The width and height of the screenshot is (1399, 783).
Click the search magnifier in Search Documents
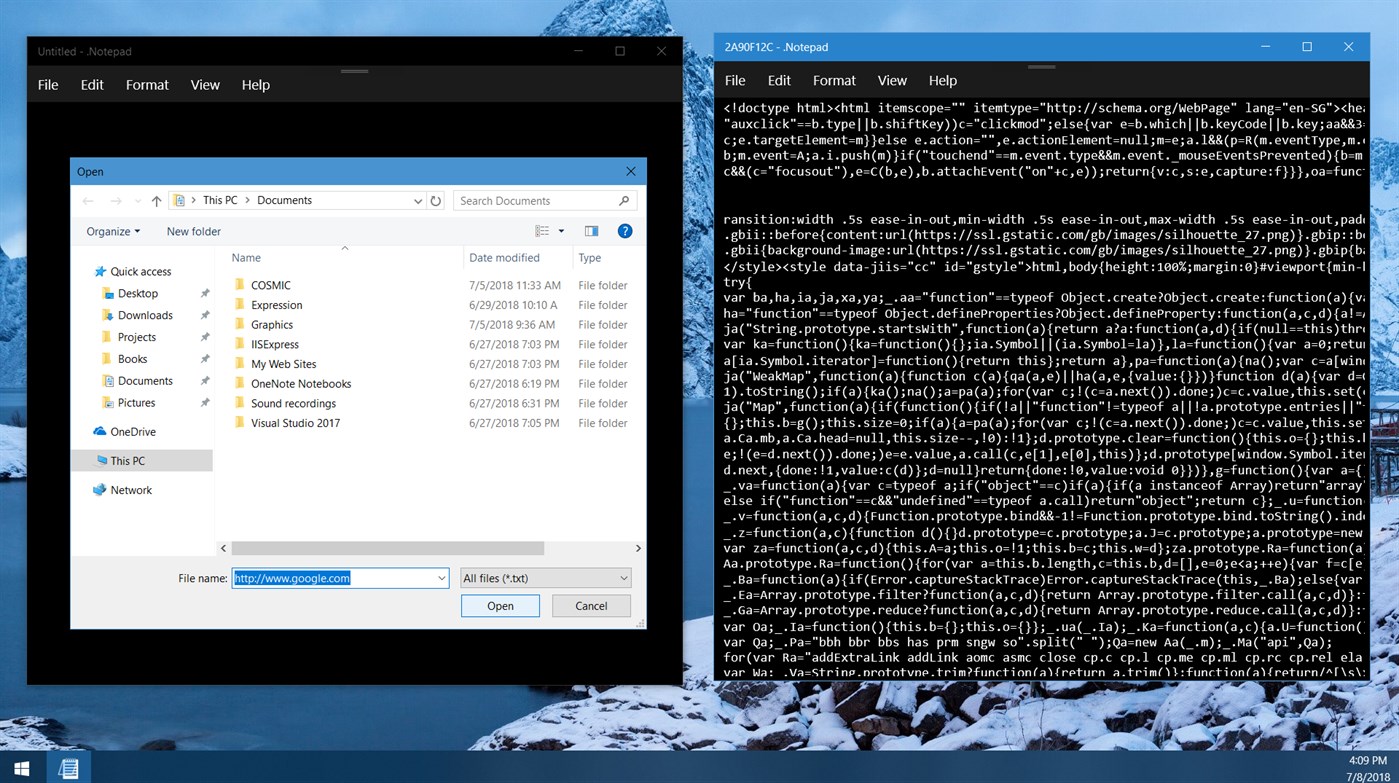click(625, 200)
